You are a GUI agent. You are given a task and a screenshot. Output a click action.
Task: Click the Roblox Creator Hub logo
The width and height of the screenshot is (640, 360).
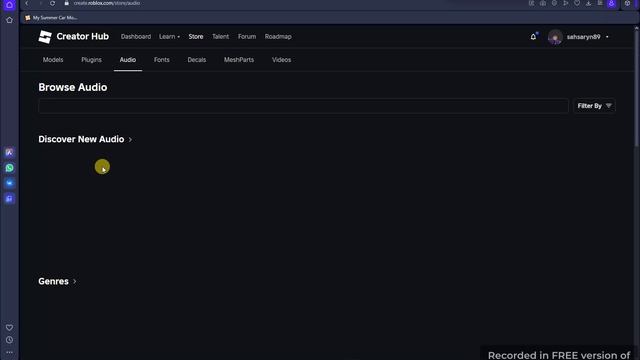45,37
